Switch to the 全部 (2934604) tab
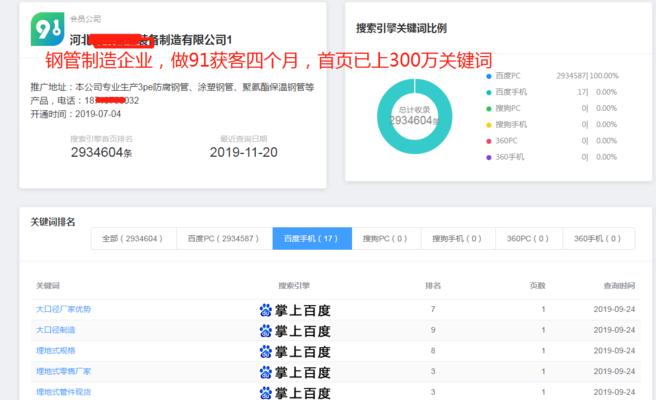 134,238
